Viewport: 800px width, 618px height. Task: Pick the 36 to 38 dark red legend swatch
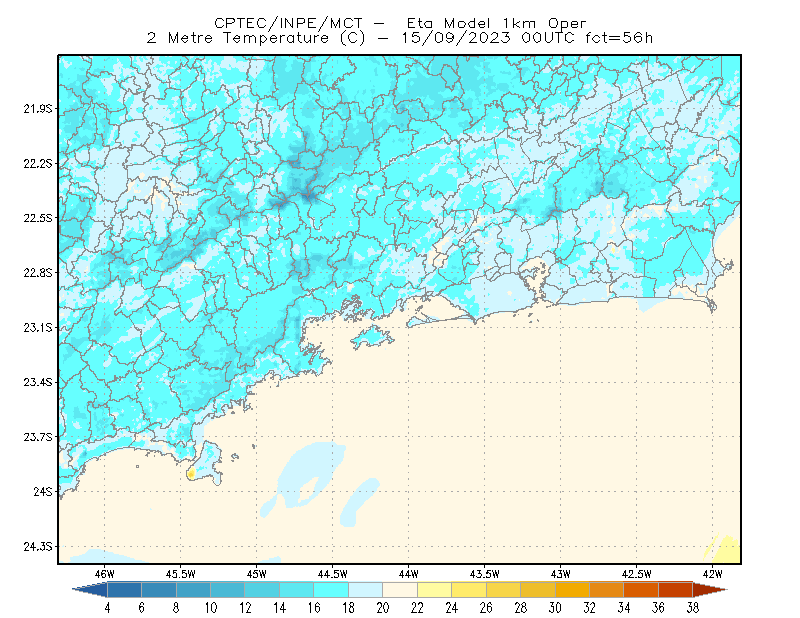pos(676,590)
